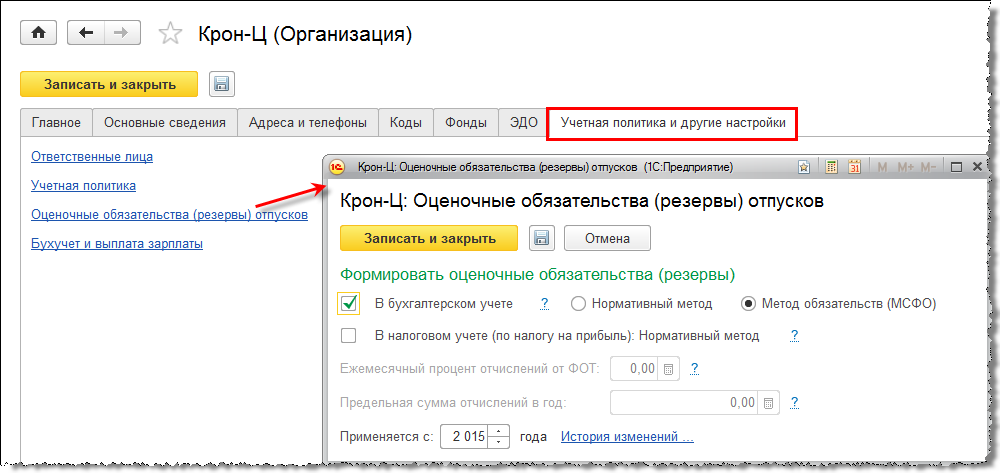Add Крон-Ц to favorites with star
Viewport: 1000px width, 473px height.
pyautogui.click(x=170, y=34)
